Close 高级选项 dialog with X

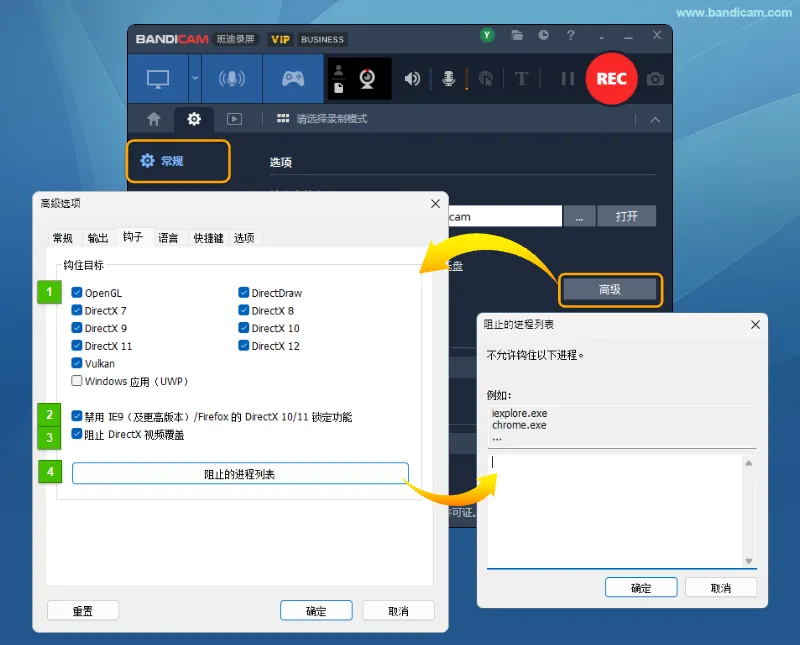435,204
